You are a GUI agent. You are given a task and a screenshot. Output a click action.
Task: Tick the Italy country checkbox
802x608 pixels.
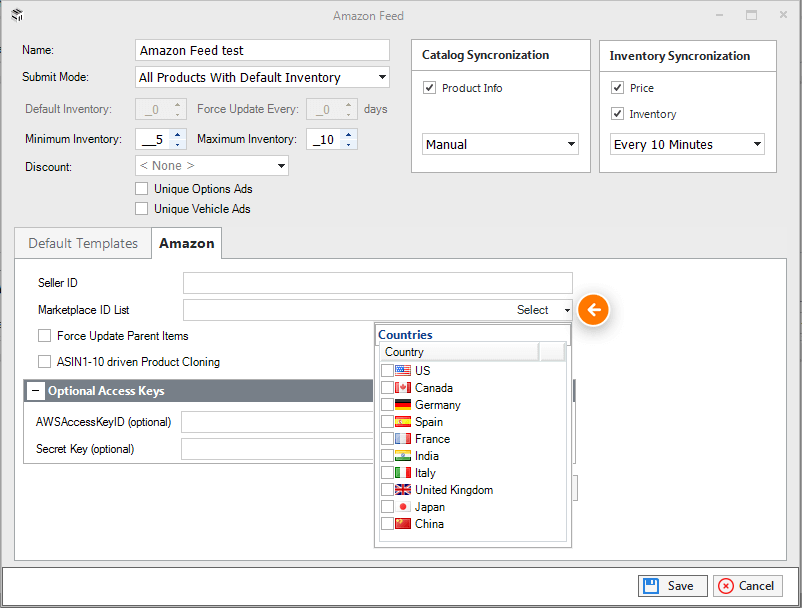[x=387, y=472]
